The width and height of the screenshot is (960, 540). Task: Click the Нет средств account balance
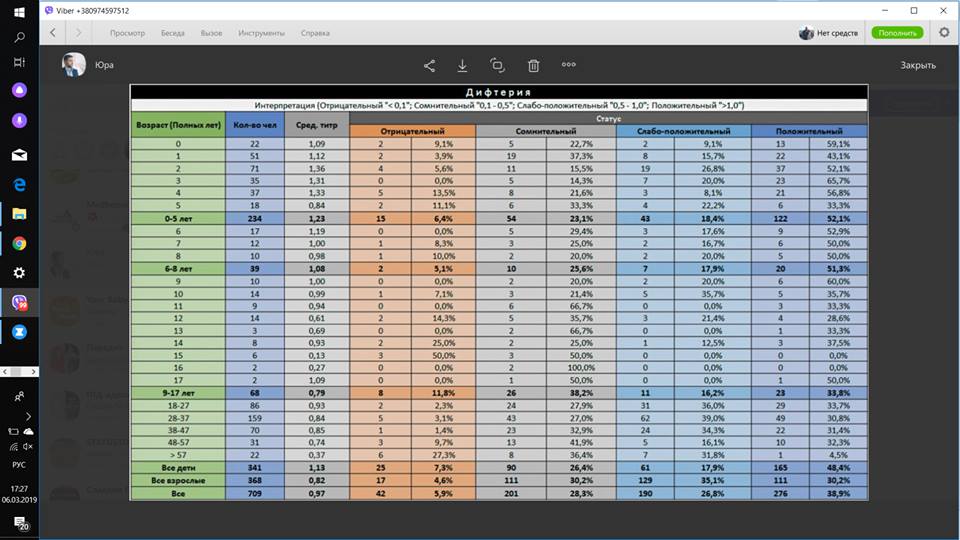[829, 33]
